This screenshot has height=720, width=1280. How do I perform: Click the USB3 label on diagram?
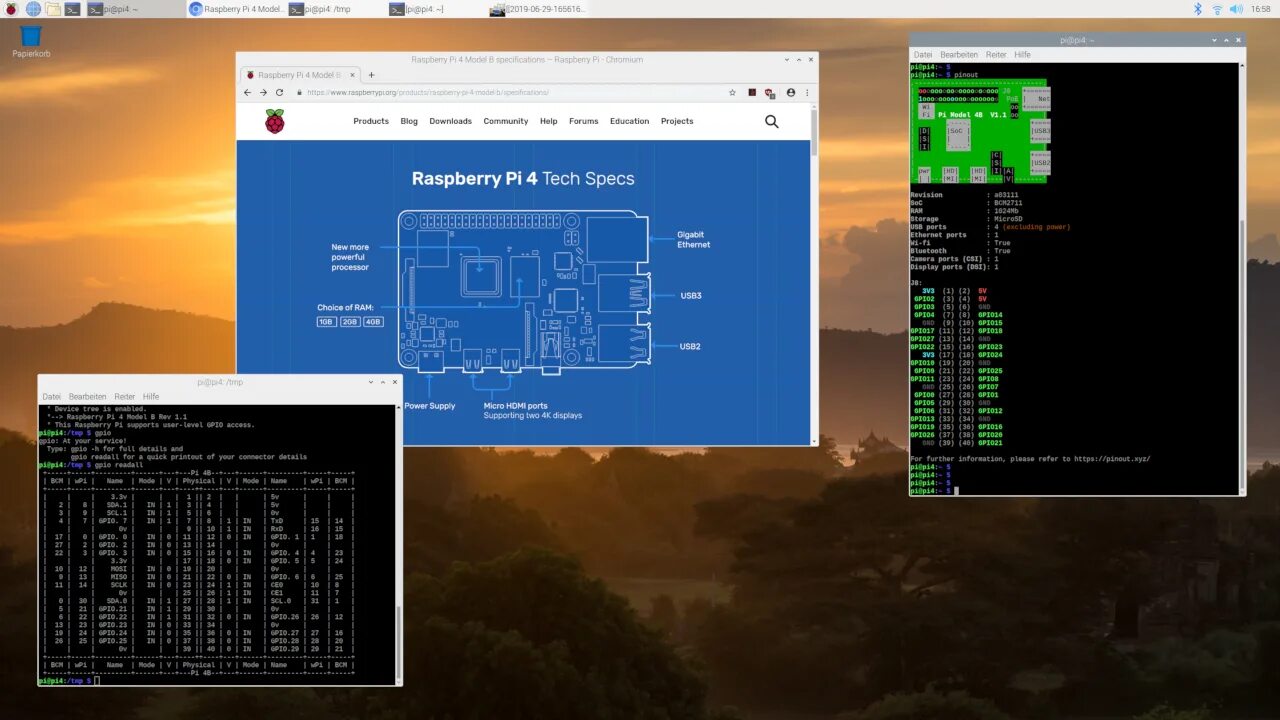point(690,296)
